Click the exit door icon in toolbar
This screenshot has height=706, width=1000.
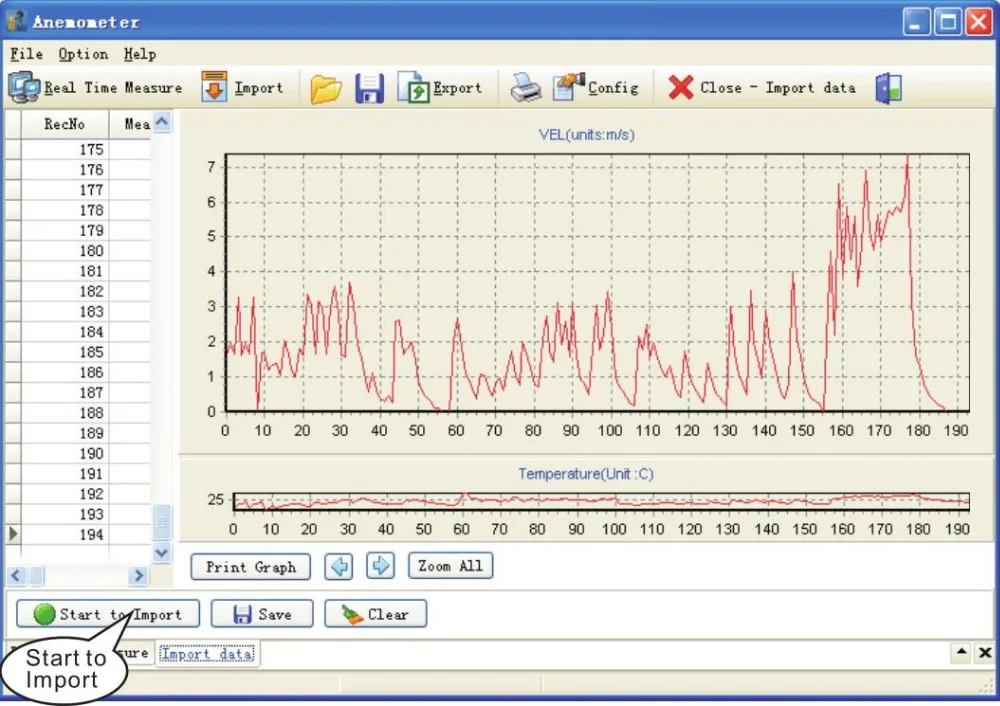[x=889, y=88]
